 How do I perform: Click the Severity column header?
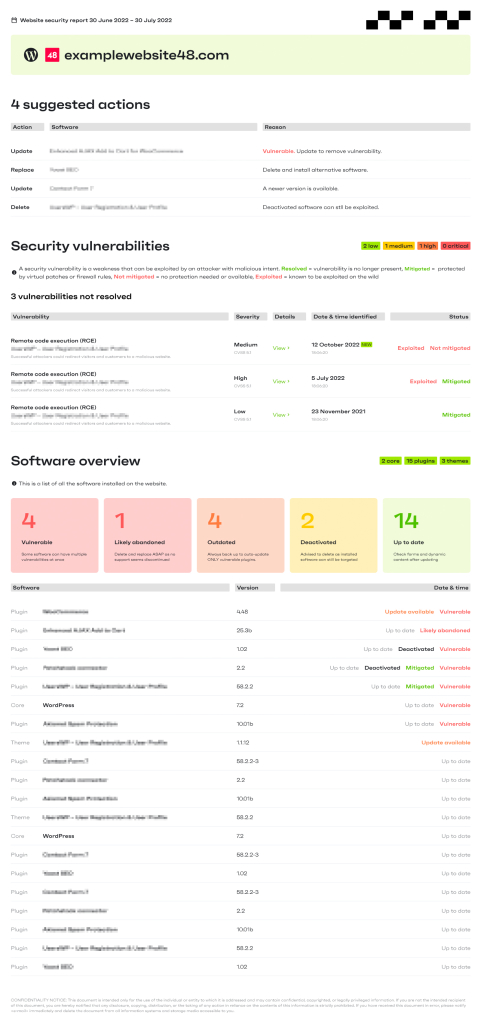[250, 317]
